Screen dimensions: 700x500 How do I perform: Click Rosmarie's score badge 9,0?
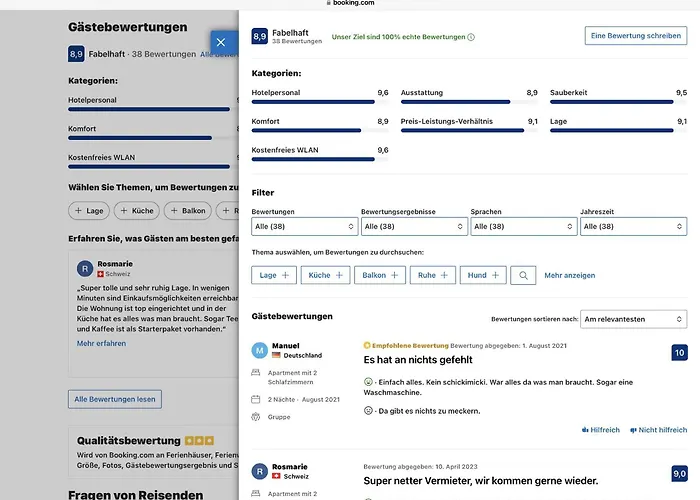pyautogui.click(x=679, y=474)
